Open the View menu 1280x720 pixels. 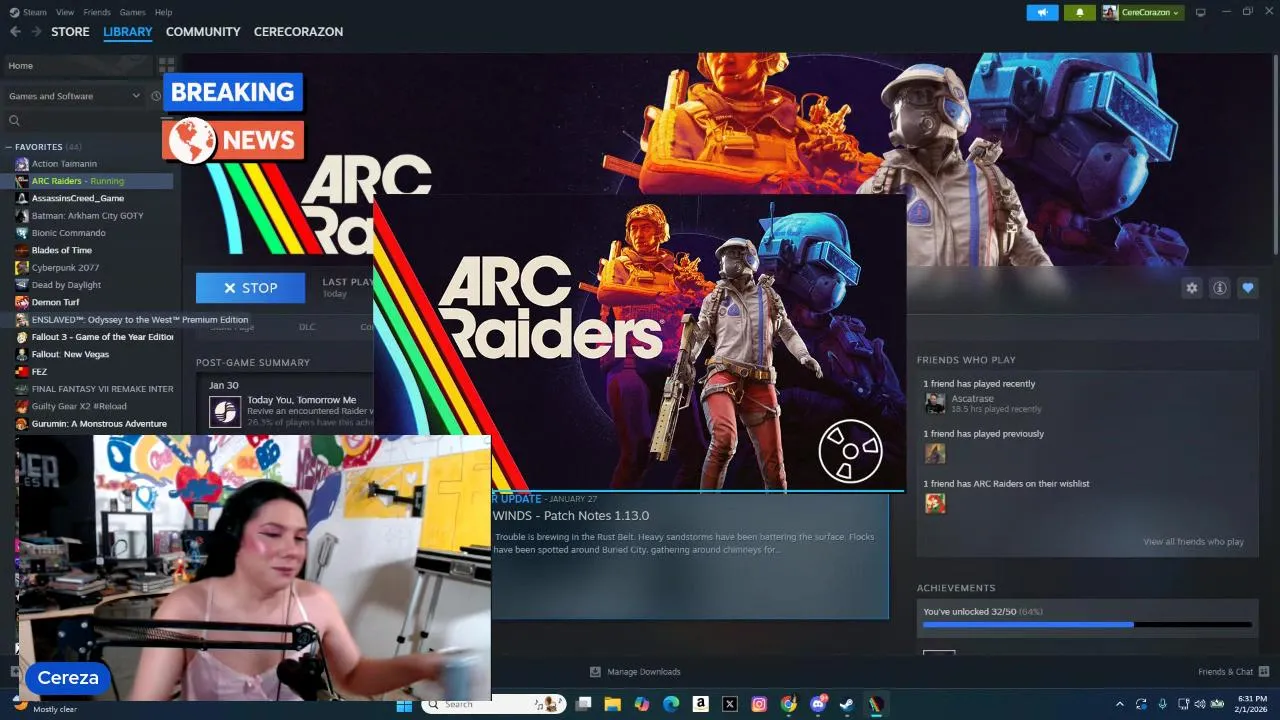coord(65,12)
